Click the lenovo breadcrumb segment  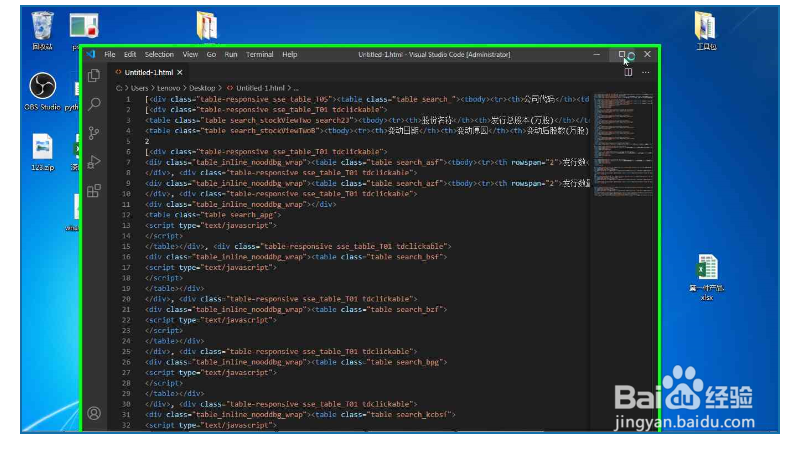pos(168,88)
